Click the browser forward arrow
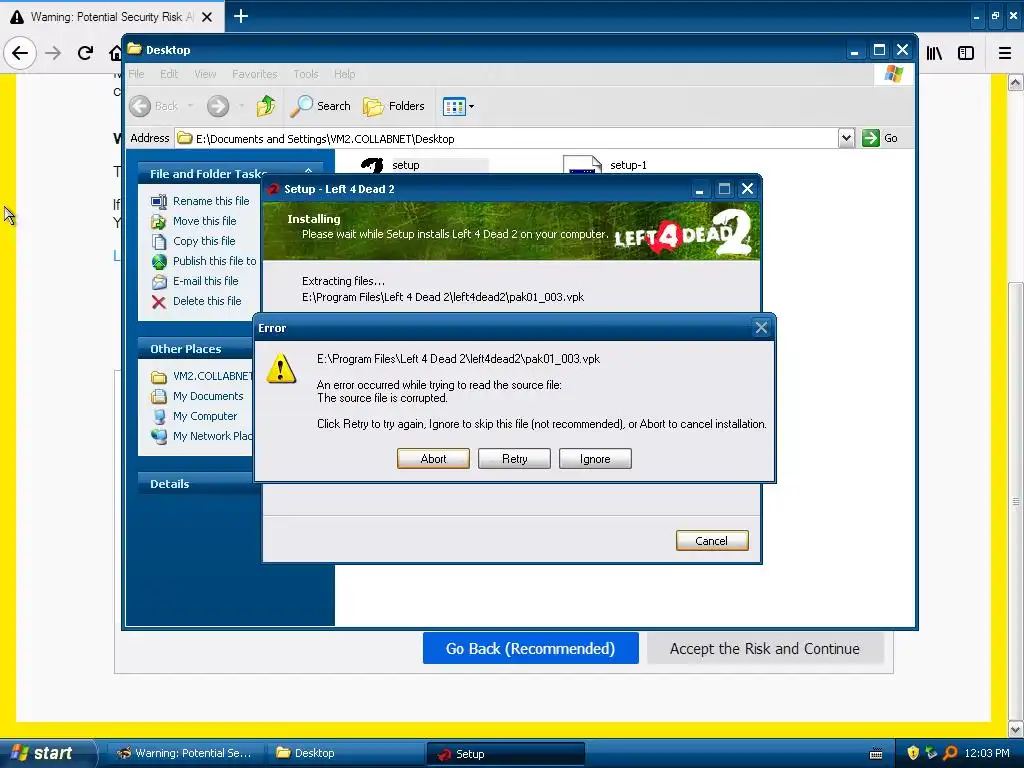Image resolution: width=1024 pixels, height=768 pixels. (53, 53)
